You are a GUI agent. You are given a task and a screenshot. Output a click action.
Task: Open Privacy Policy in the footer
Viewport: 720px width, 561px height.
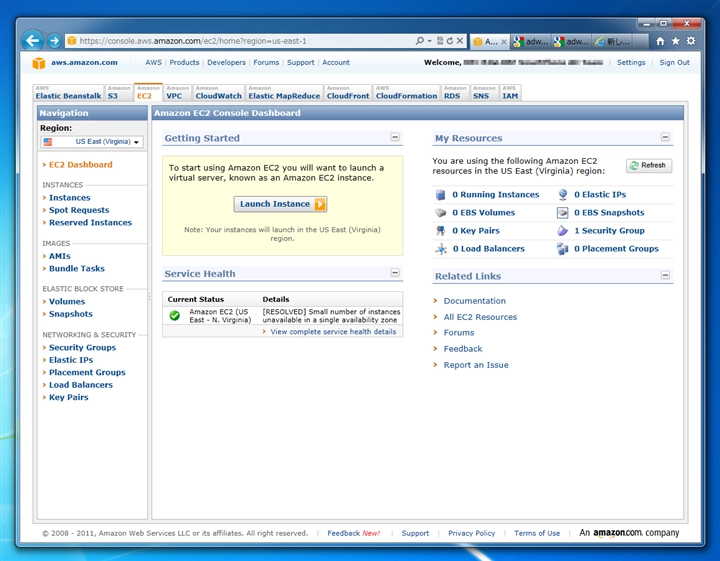[x=471, y=533]
